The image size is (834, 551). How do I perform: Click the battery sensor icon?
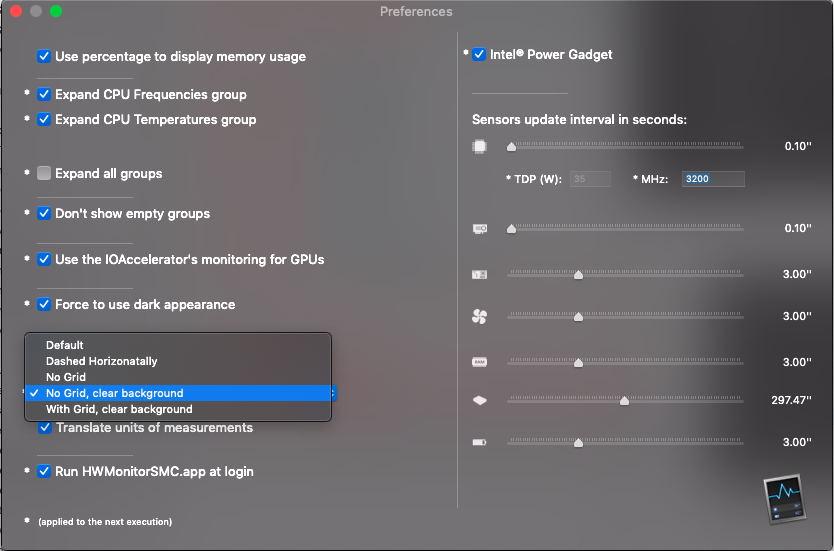(479, 442)
